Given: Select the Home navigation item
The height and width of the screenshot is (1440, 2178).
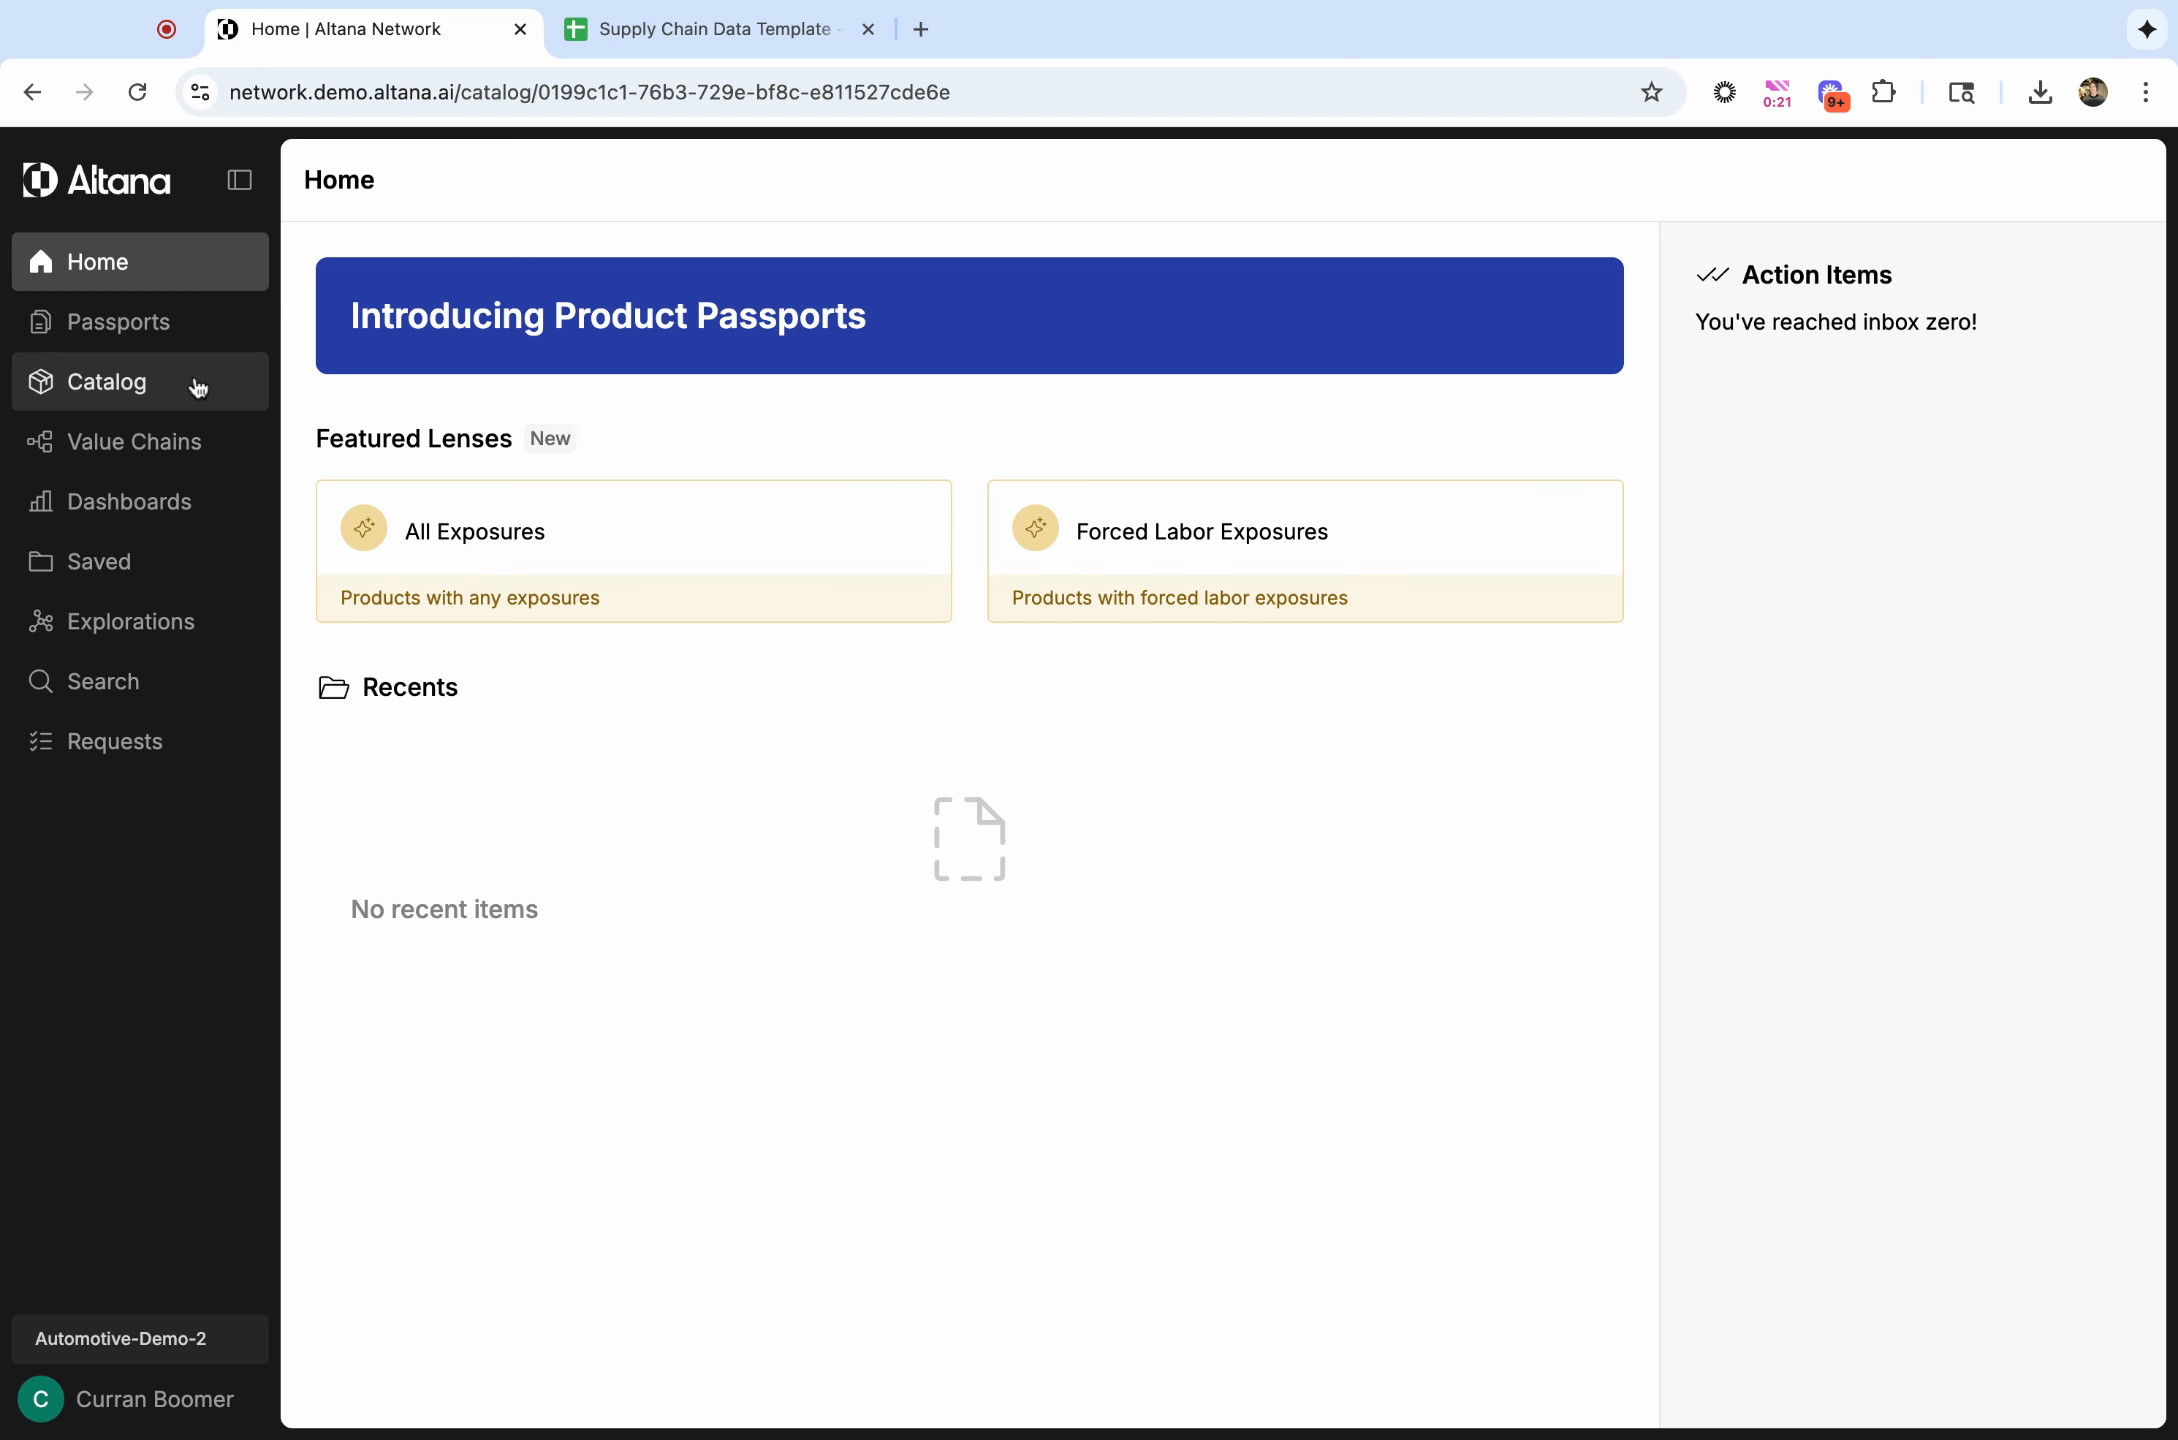Looking at the screenshot, I should [97, 262].
